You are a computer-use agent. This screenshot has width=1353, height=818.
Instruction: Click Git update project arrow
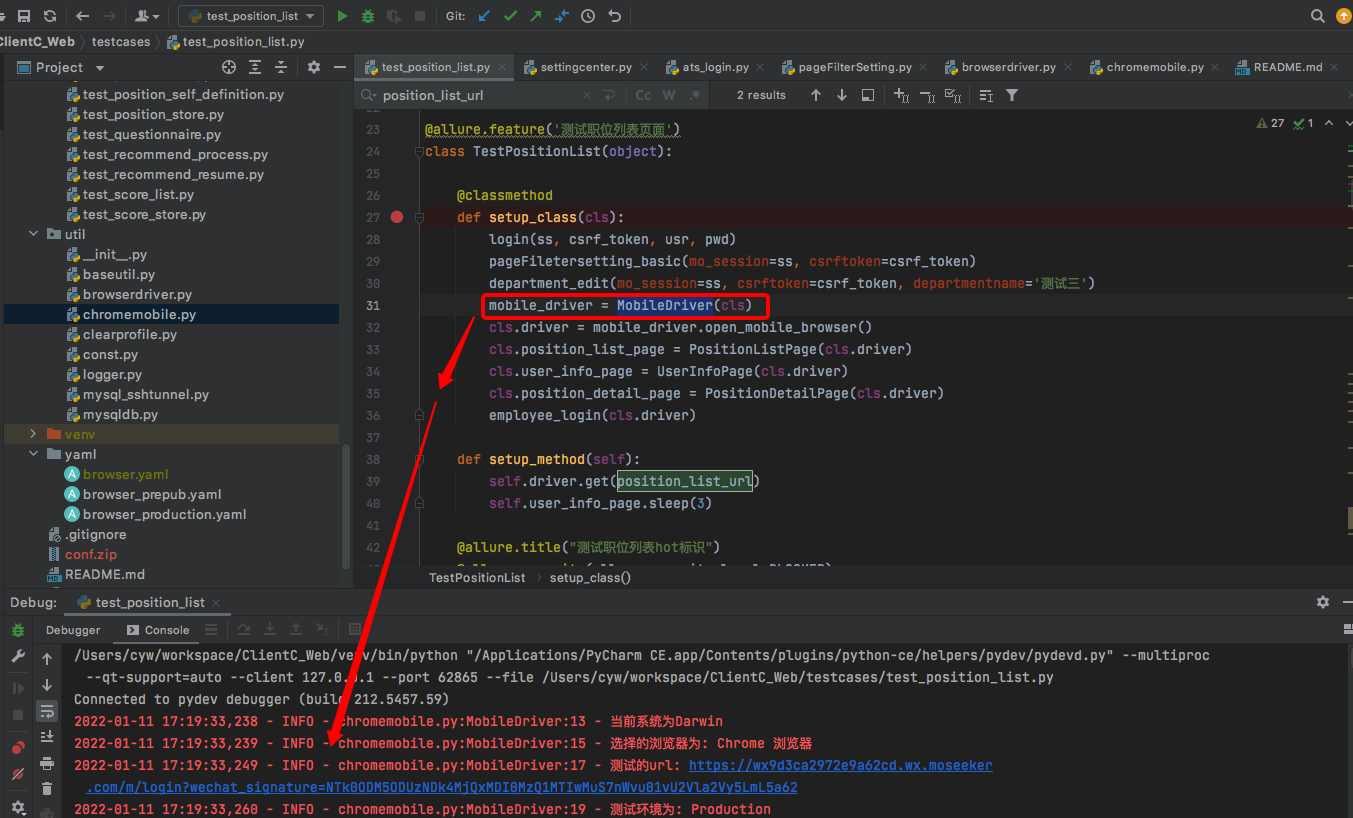[485, 16]
